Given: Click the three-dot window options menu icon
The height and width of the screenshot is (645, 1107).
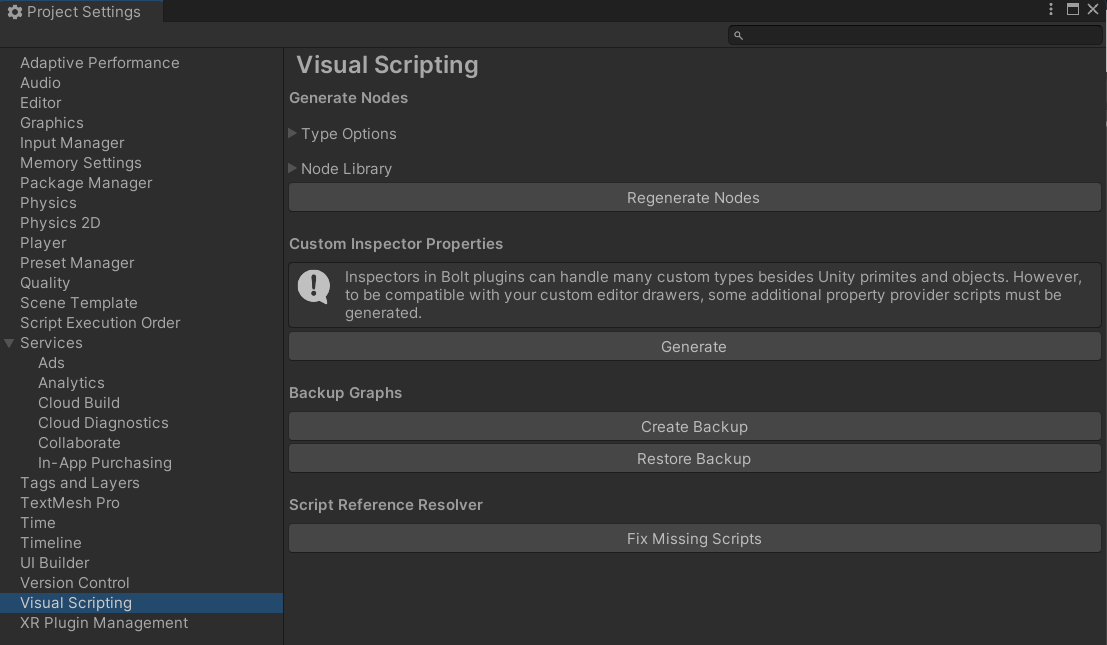Looking at the screenshot, I should [1051, 10].
